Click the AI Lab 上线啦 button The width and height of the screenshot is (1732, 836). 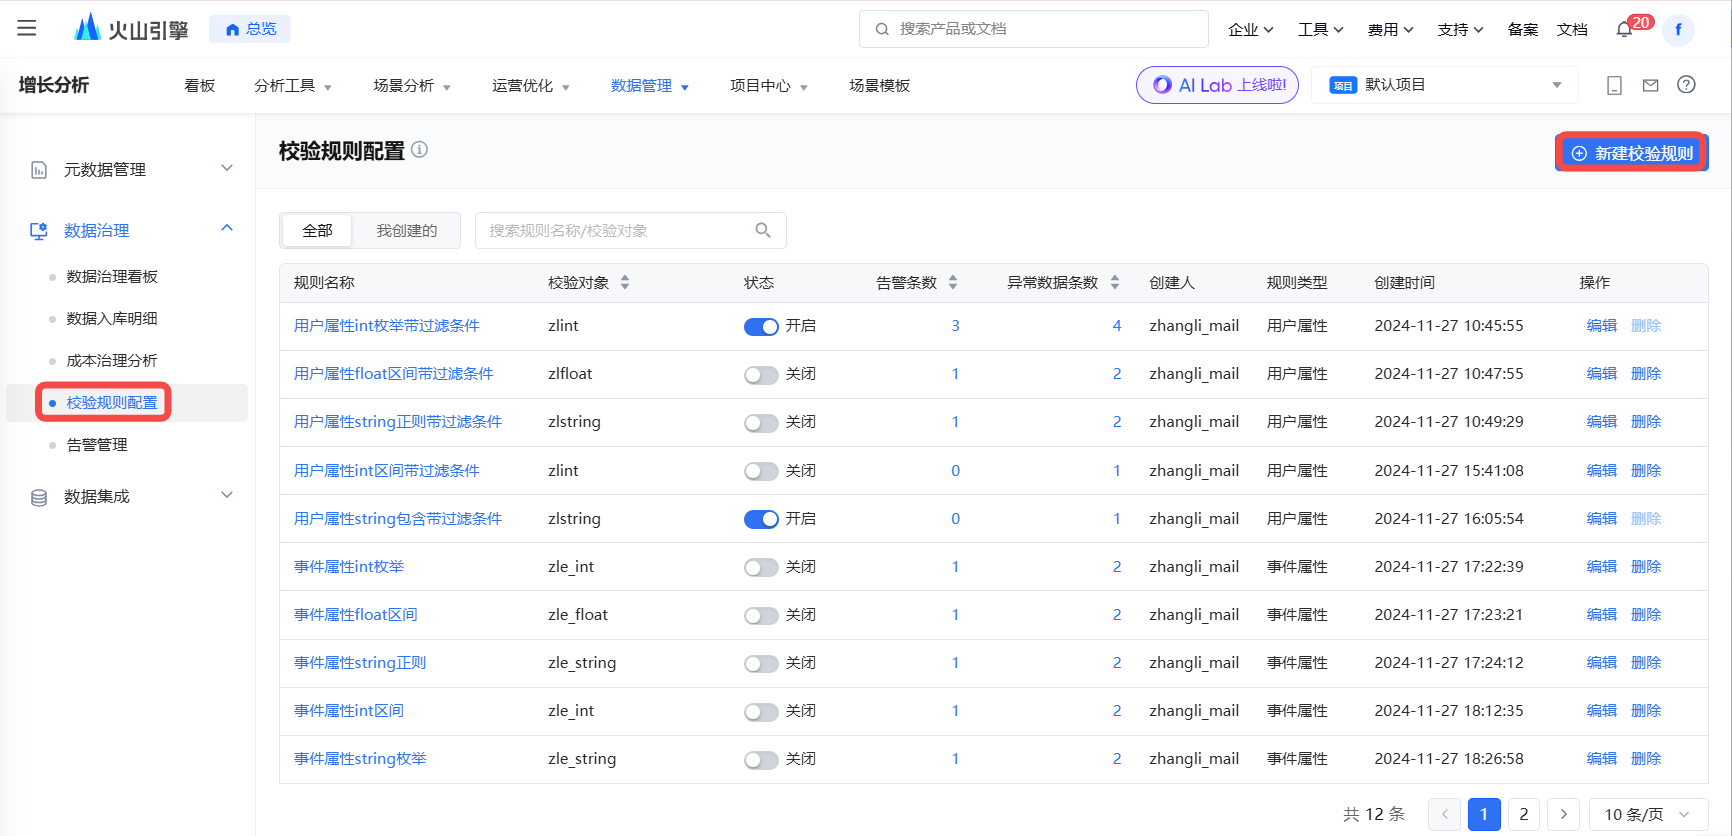coord(1217,85)
